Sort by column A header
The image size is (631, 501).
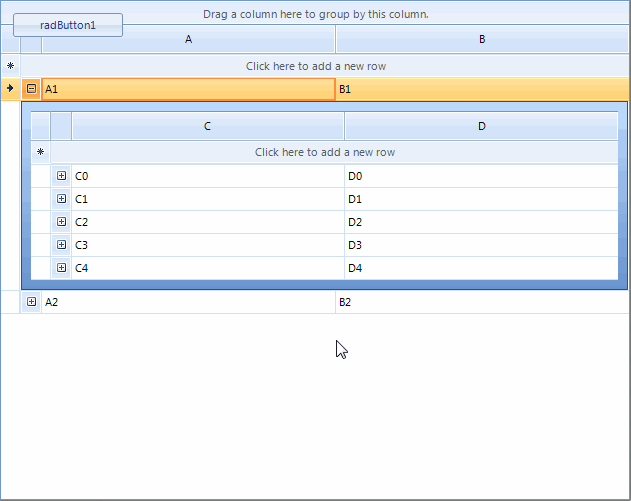click(x=189, y=40)
